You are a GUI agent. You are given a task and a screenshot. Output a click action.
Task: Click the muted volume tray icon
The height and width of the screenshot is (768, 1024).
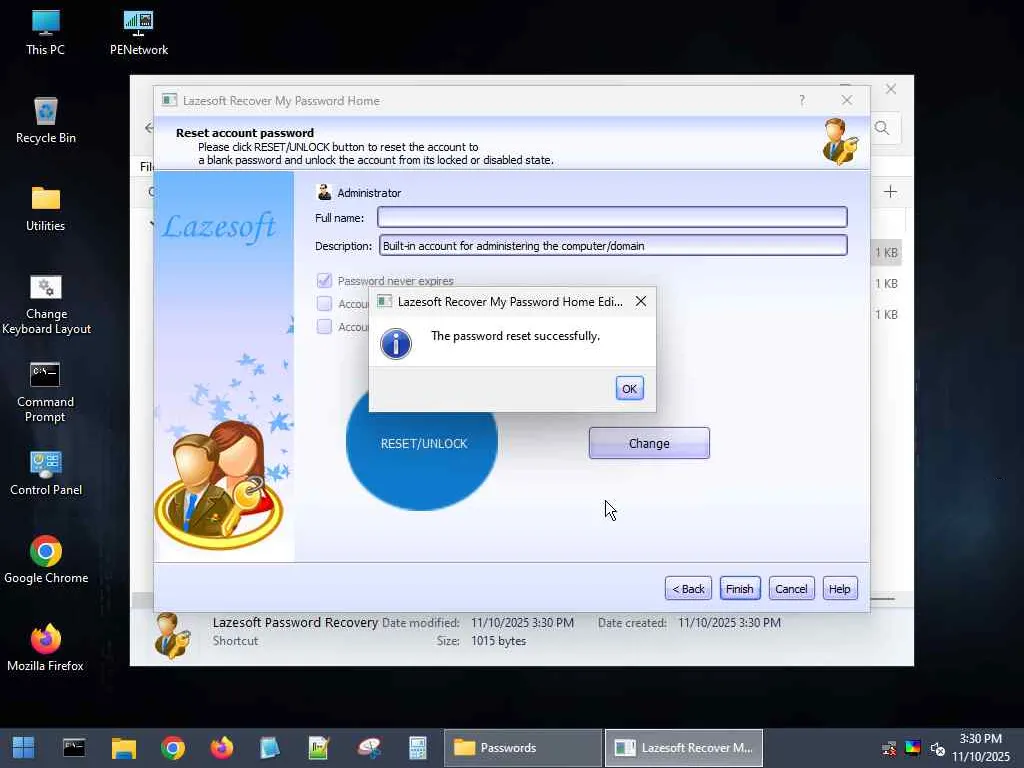[937, 748]
